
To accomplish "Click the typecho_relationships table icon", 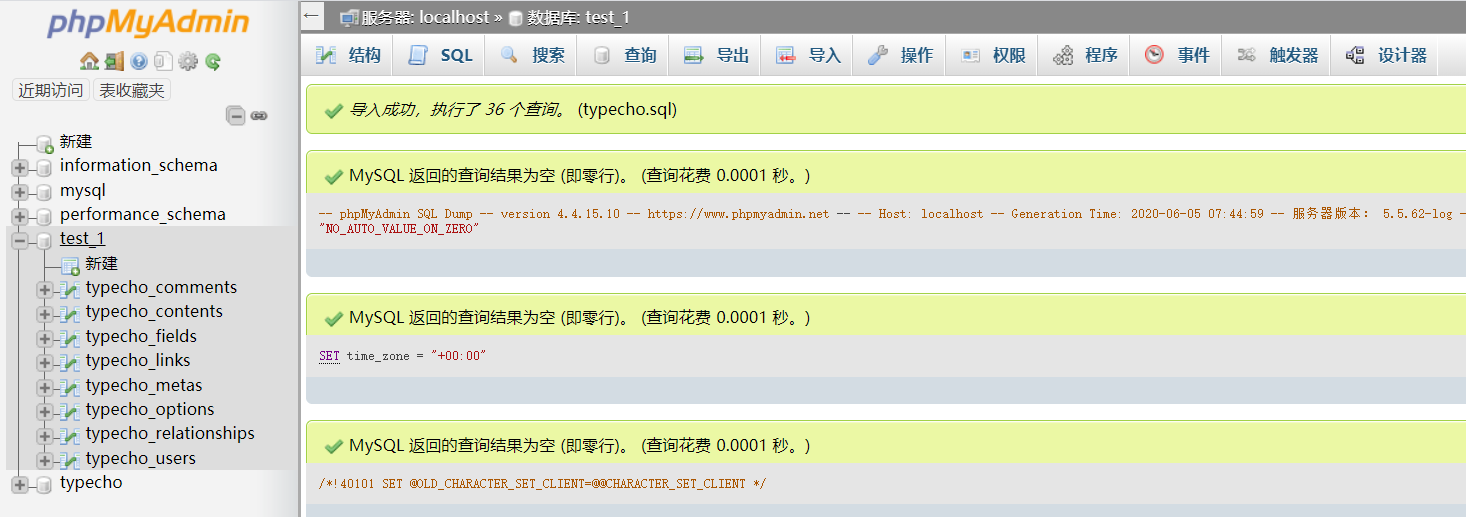I will [x=70, y=435].
